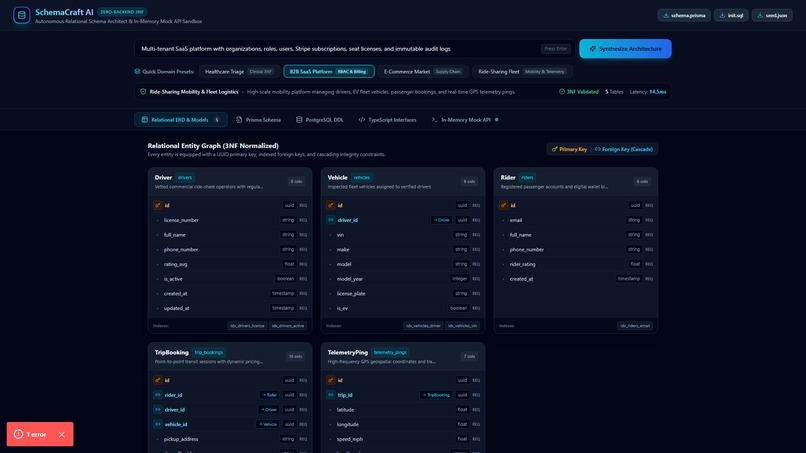Select the Healthcare Triage preset
Image resolution: width=806 pixels, height=453 pixels.
coord(239,71)
